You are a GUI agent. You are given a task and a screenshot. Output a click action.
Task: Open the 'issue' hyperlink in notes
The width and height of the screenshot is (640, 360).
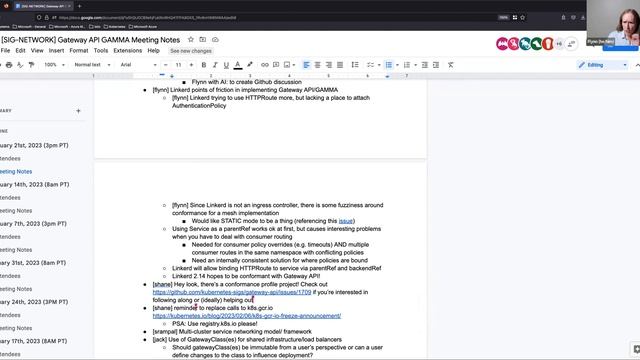(x=345, y=221)
